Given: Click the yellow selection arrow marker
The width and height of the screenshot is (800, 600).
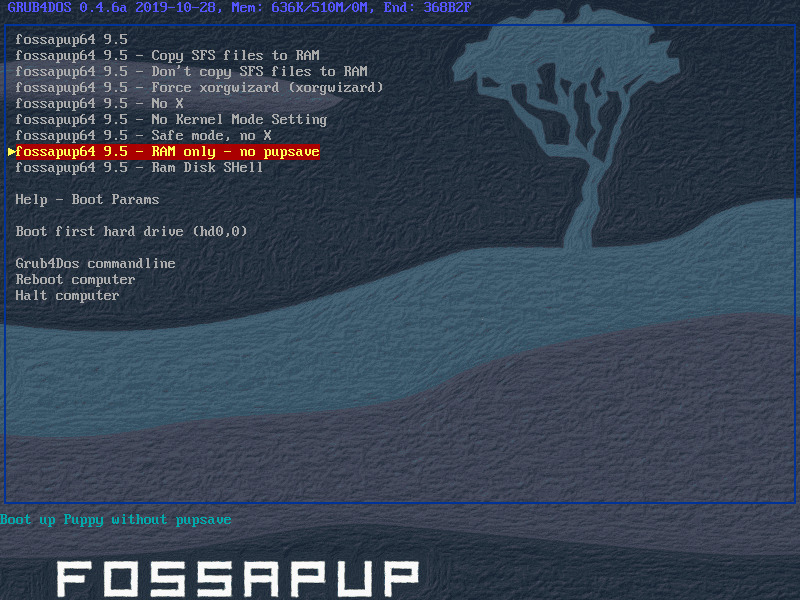Looking at the screenshot, I should (x=11, y=152).
